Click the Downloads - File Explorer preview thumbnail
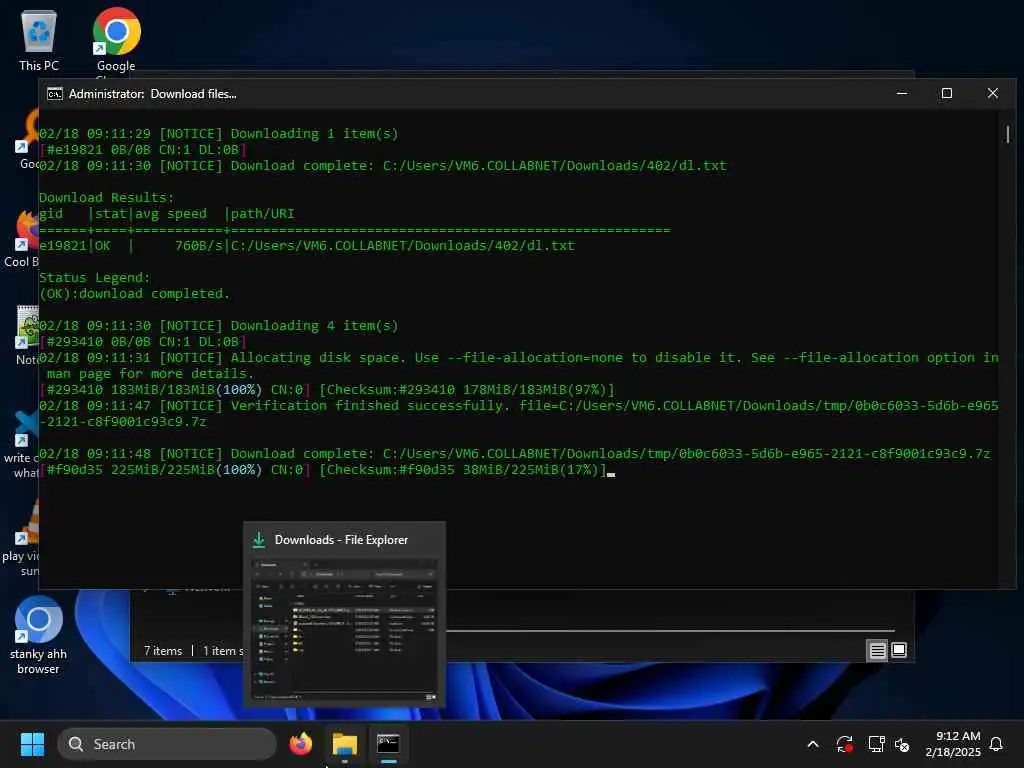The width and height of the screenshot is (1024, 768). [x=344, y=632]
